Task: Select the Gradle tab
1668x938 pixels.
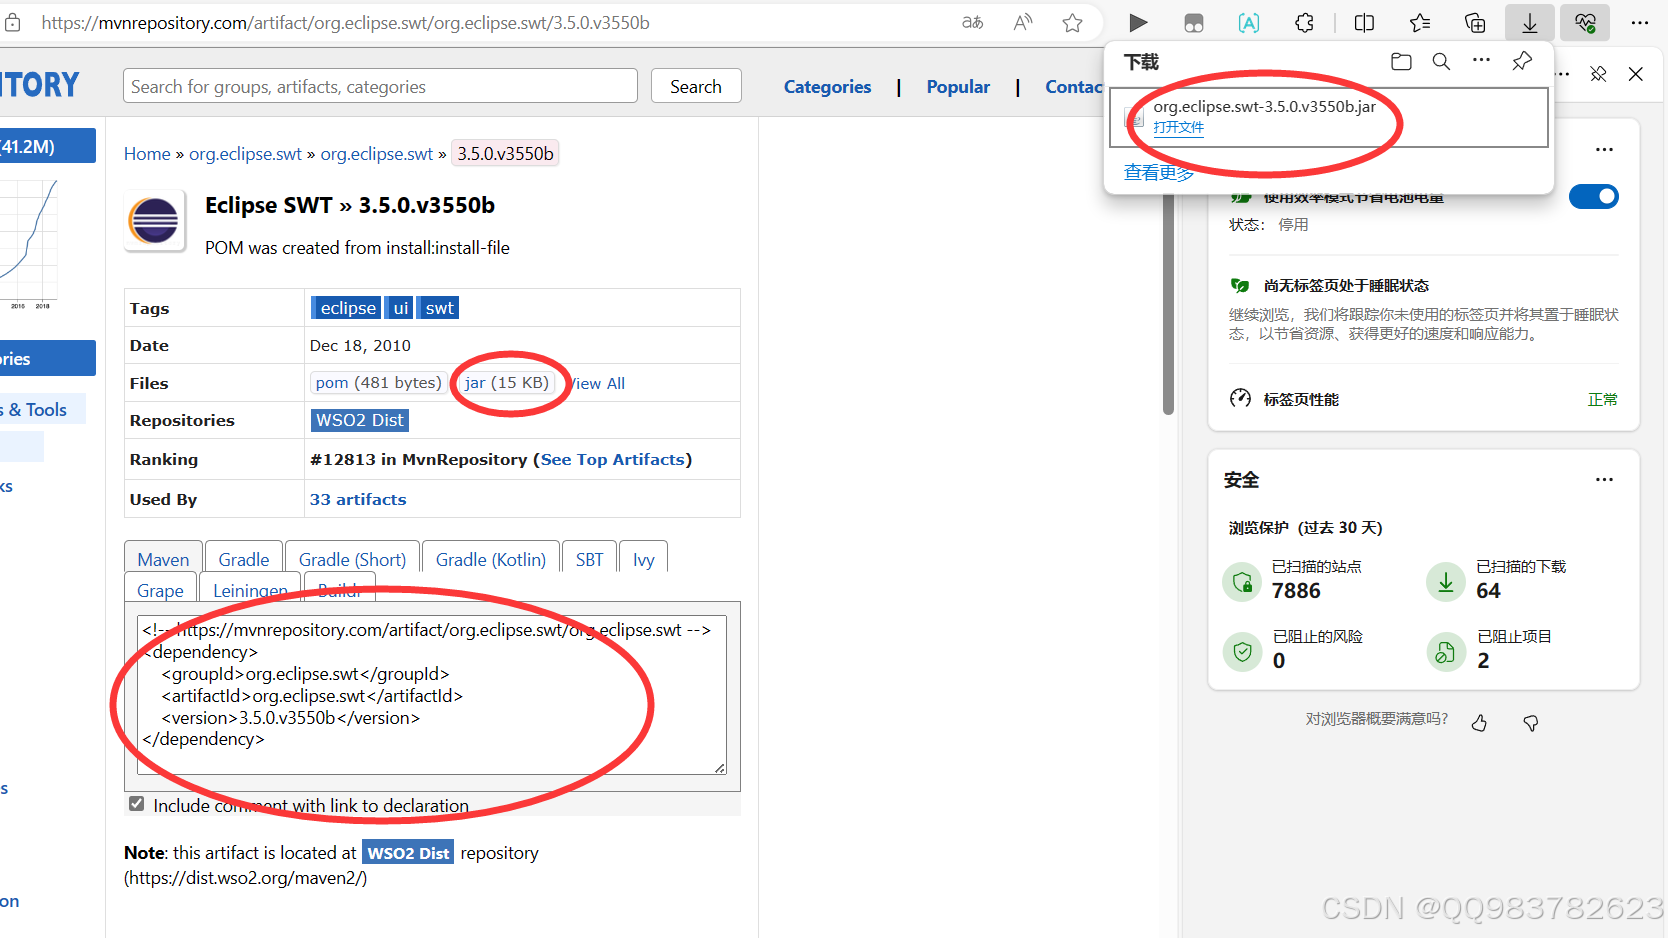Action: pos(244,559)
